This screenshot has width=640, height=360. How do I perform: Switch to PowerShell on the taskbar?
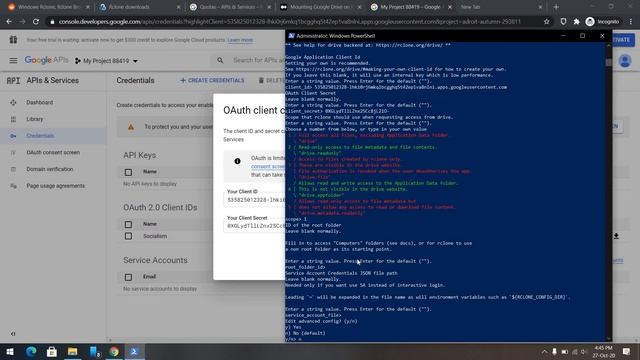tap(135, 351)
